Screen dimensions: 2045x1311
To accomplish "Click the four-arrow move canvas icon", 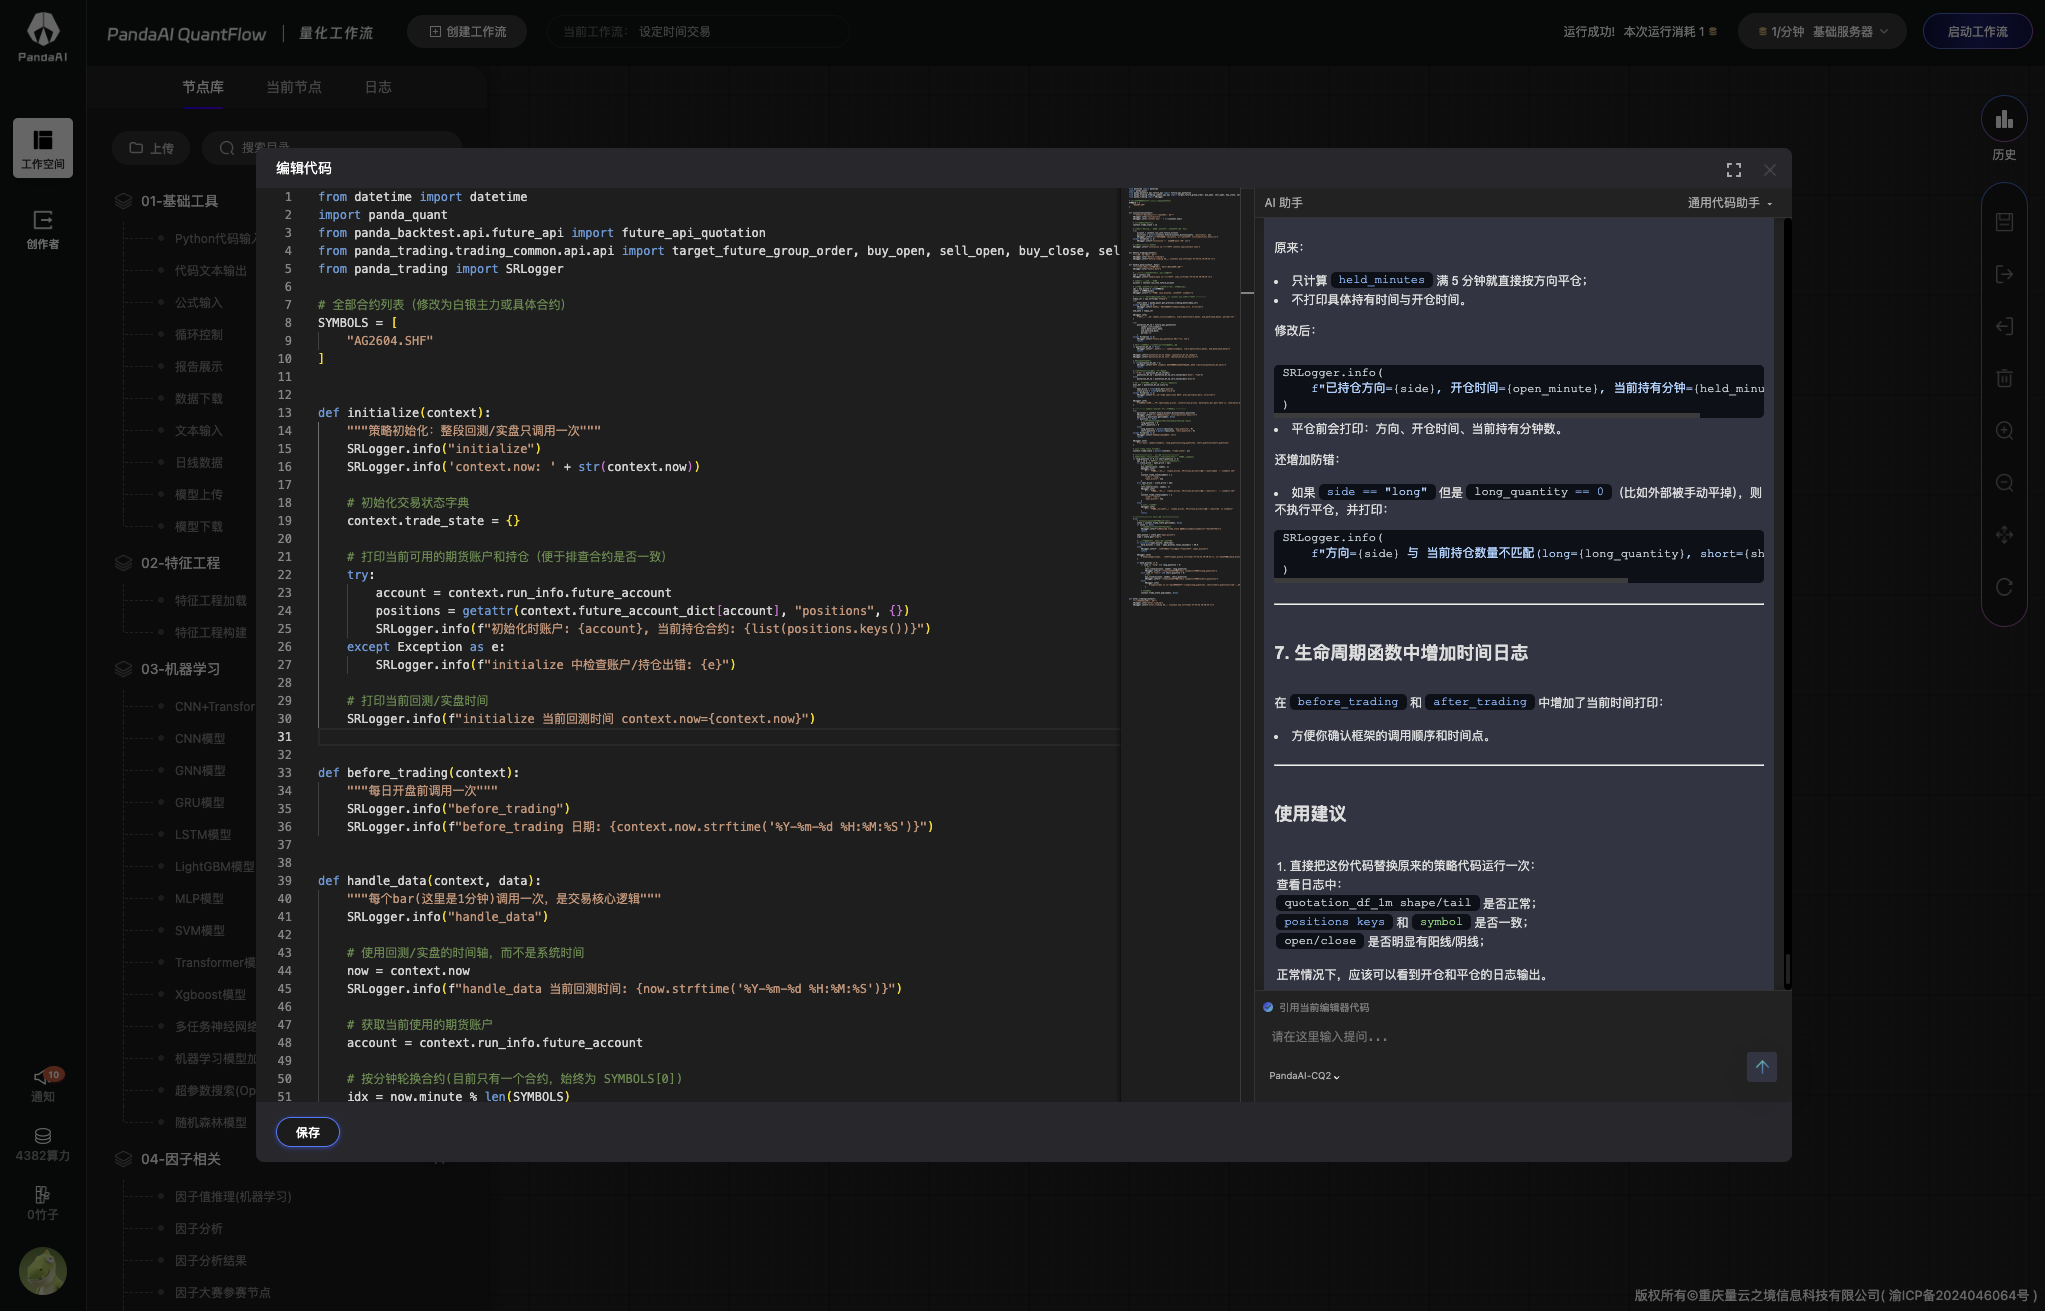I will [2004, 535].
